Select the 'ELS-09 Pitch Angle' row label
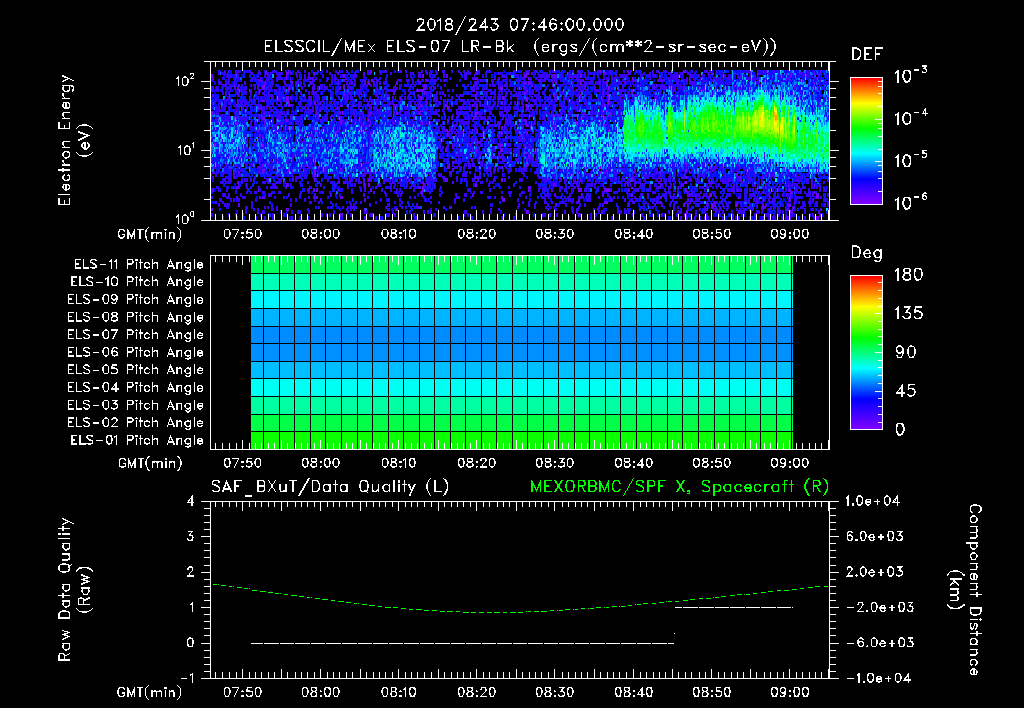Image resolution: width=1024 pixels, height=708 pixels. (136, 299)
